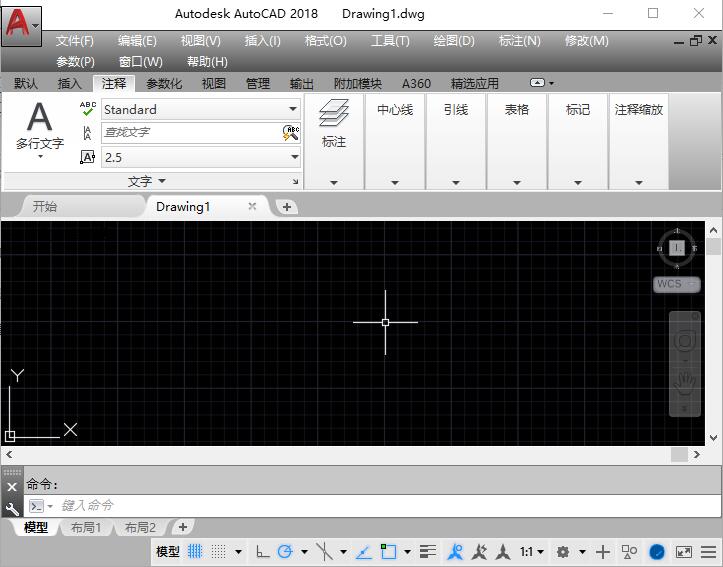The image size is (723, 567).
Task: Click the 标注 dimension button
Action: (x=334, y=124)
